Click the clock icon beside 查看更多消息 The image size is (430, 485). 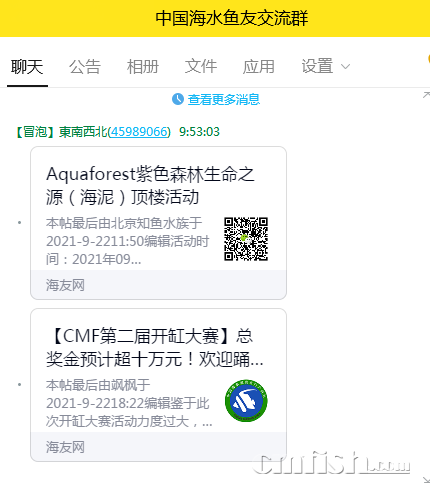click(x=178, y=99)
